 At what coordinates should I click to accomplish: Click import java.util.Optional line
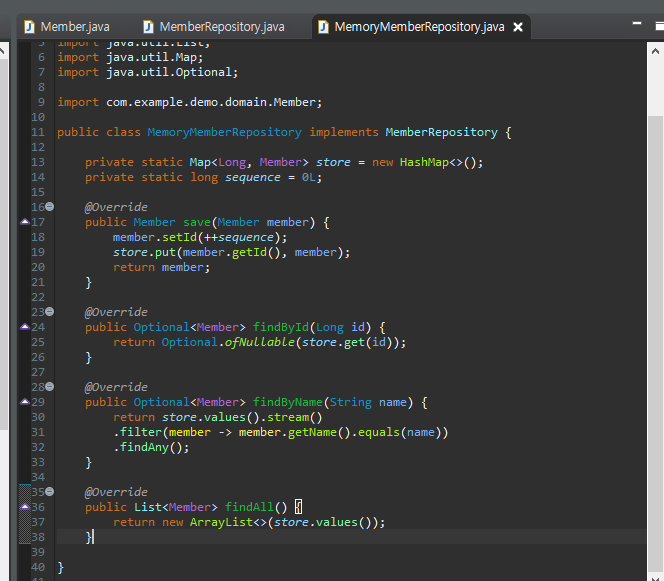(147, 72)
